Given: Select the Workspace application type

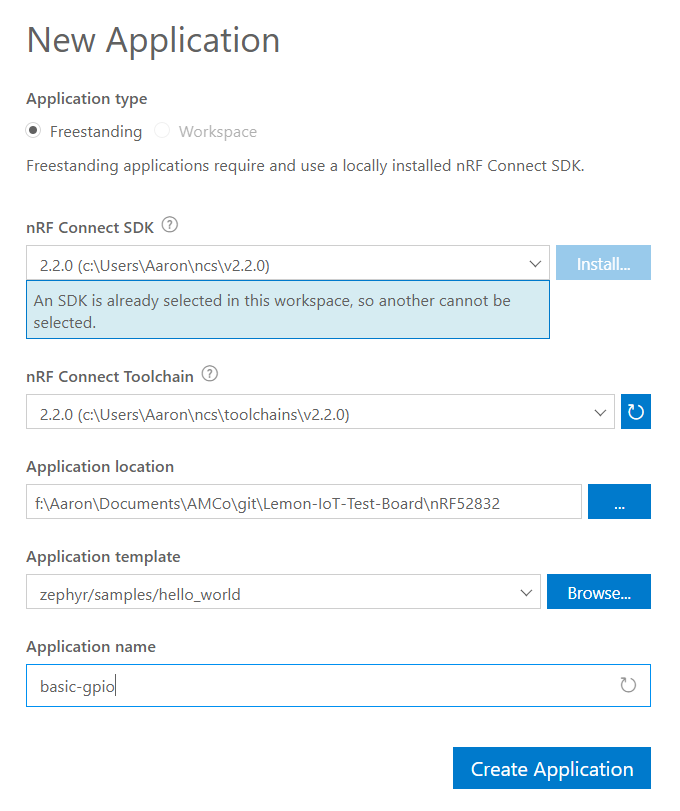Looking at the screenshot, I should click(x=163, y=131).
